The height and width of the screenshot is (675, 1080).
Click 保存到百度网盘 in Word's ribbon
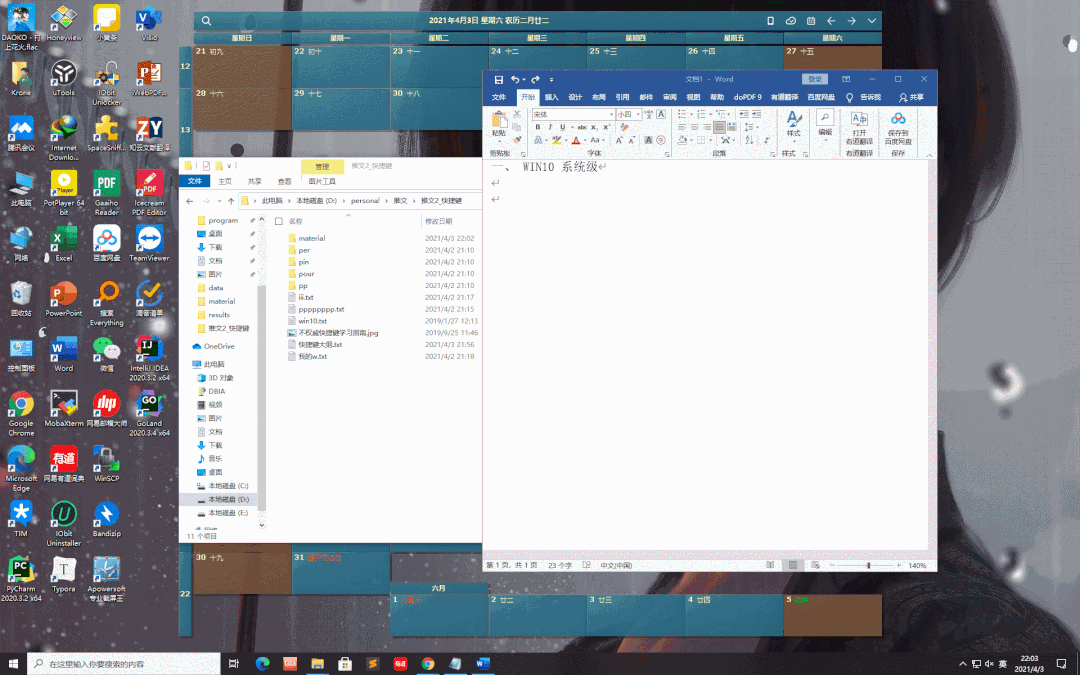898,128
